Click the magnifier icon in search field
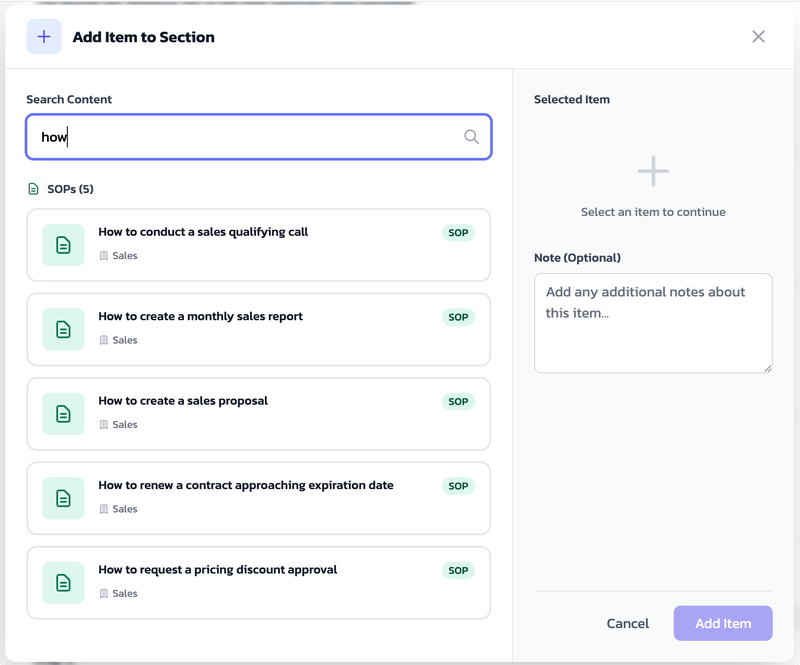 click(x=471, y=137)
